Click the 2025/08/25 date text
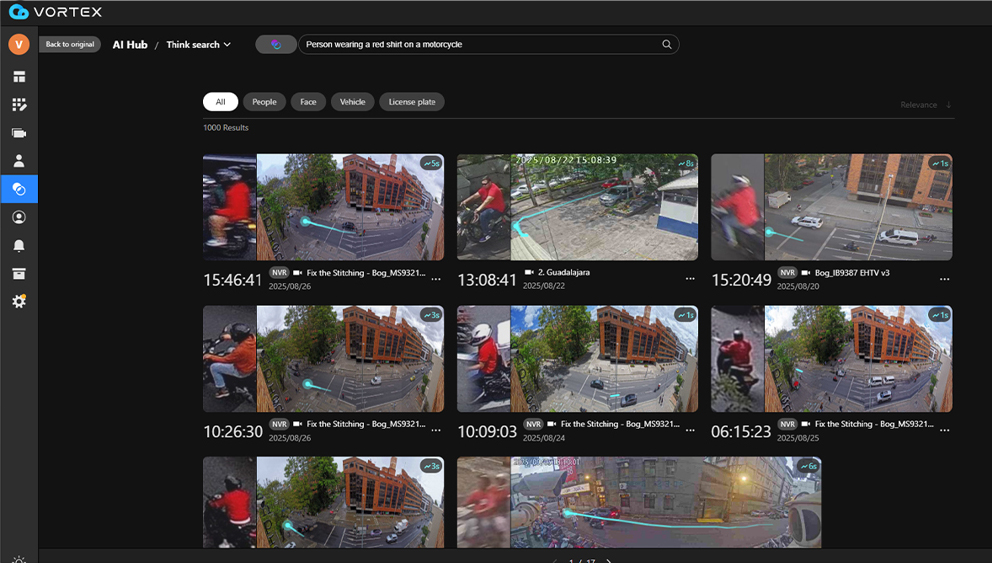 tap(798, 438)
